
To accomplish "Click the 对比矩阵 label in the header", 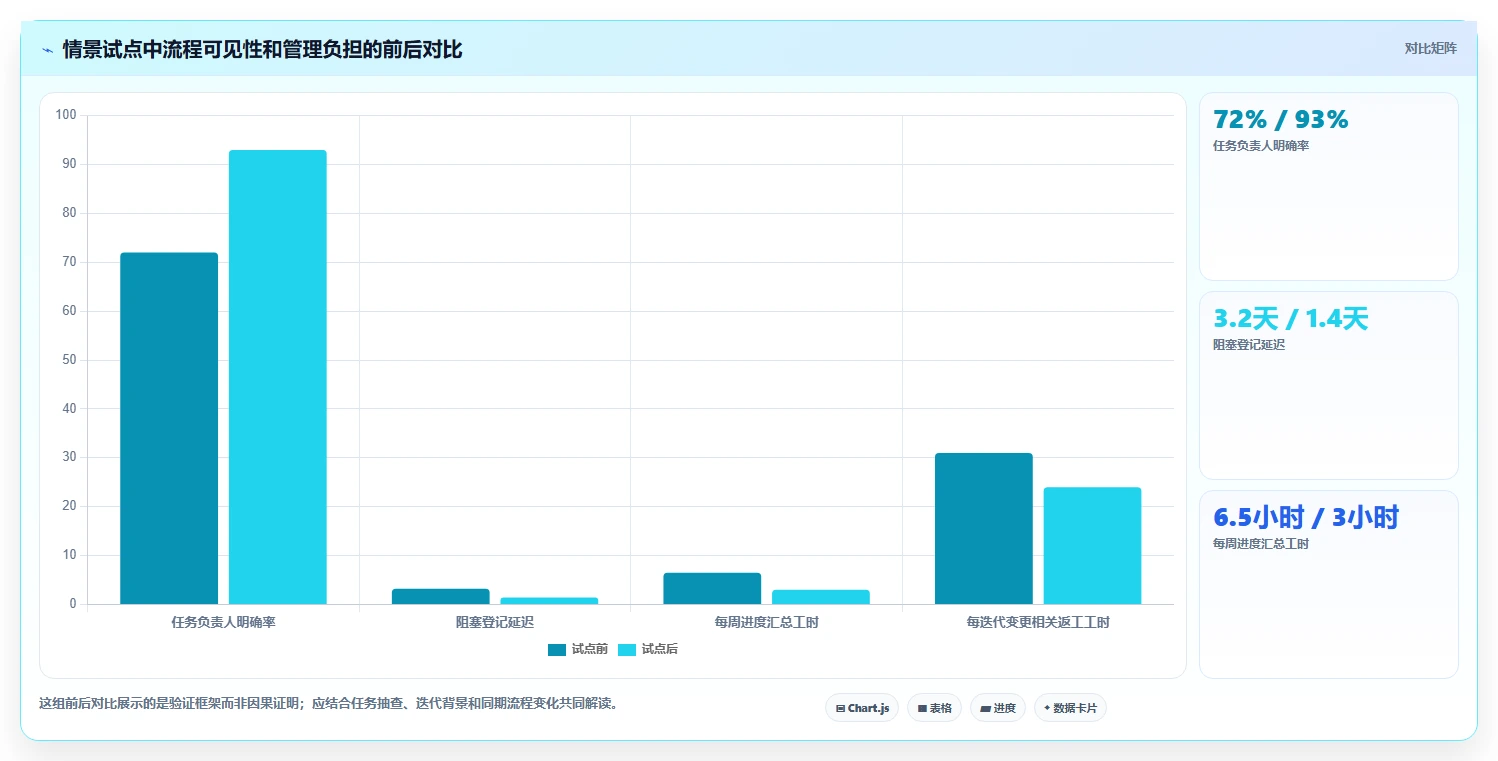I will (1431, 49).
